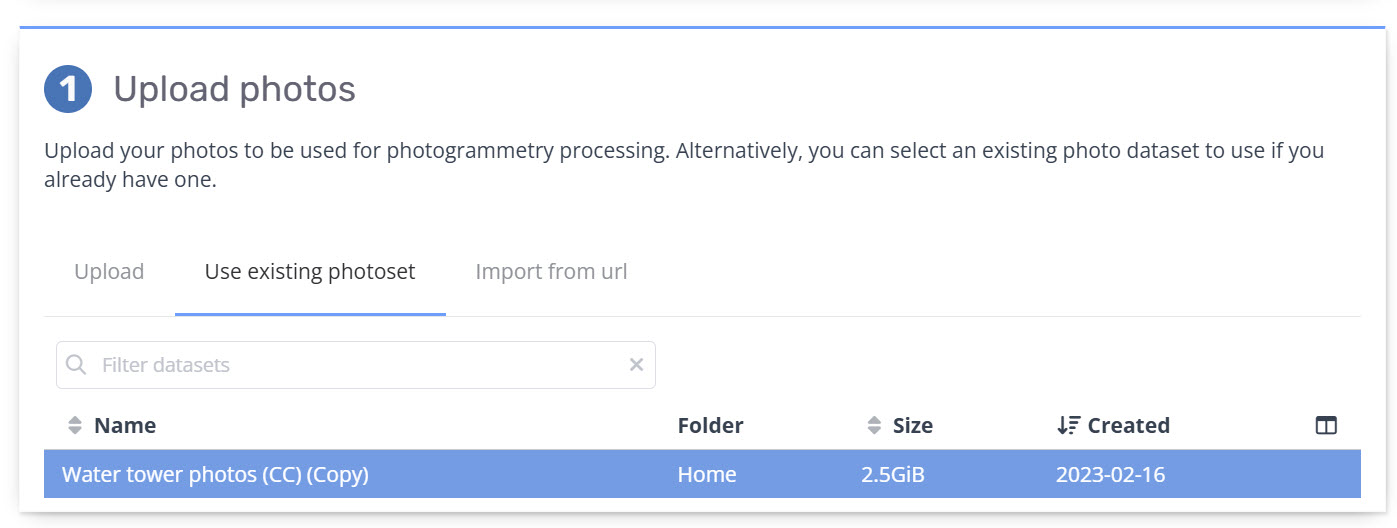Click the sort arrows beside Name
This screenshot has height=528, width=1397.
pyautogui.click(x=75, y=426)
